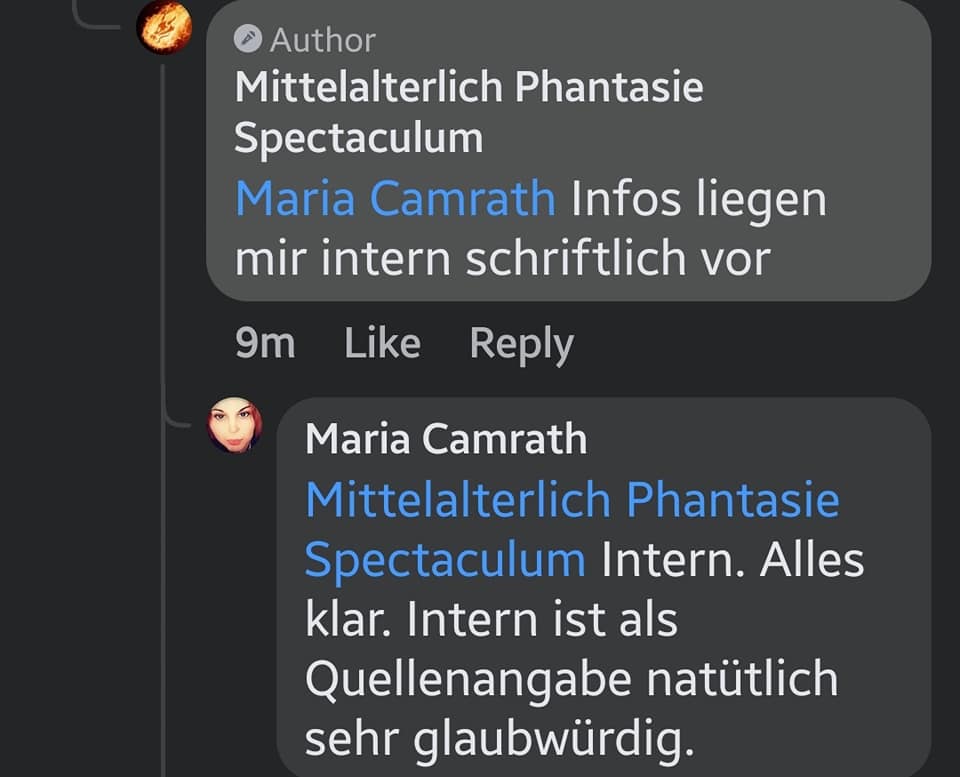Click the blue word "Spectaculum" in Maria's reply
This screenshot has height=777, width=960.
445,558
